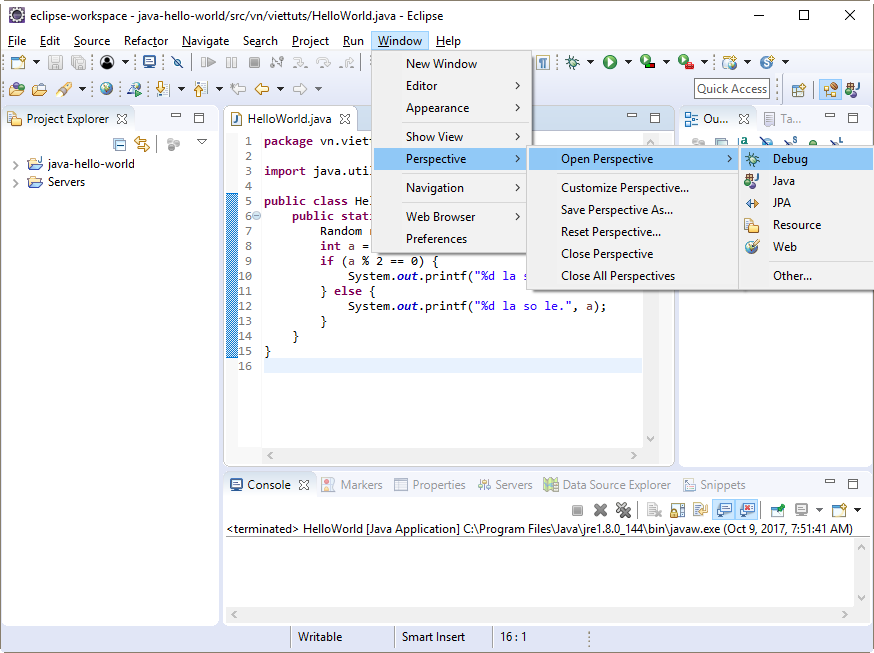Click the Previous Annotation up-arrow icon
This screenshot has width=874, height=653.
click(201, 89)
